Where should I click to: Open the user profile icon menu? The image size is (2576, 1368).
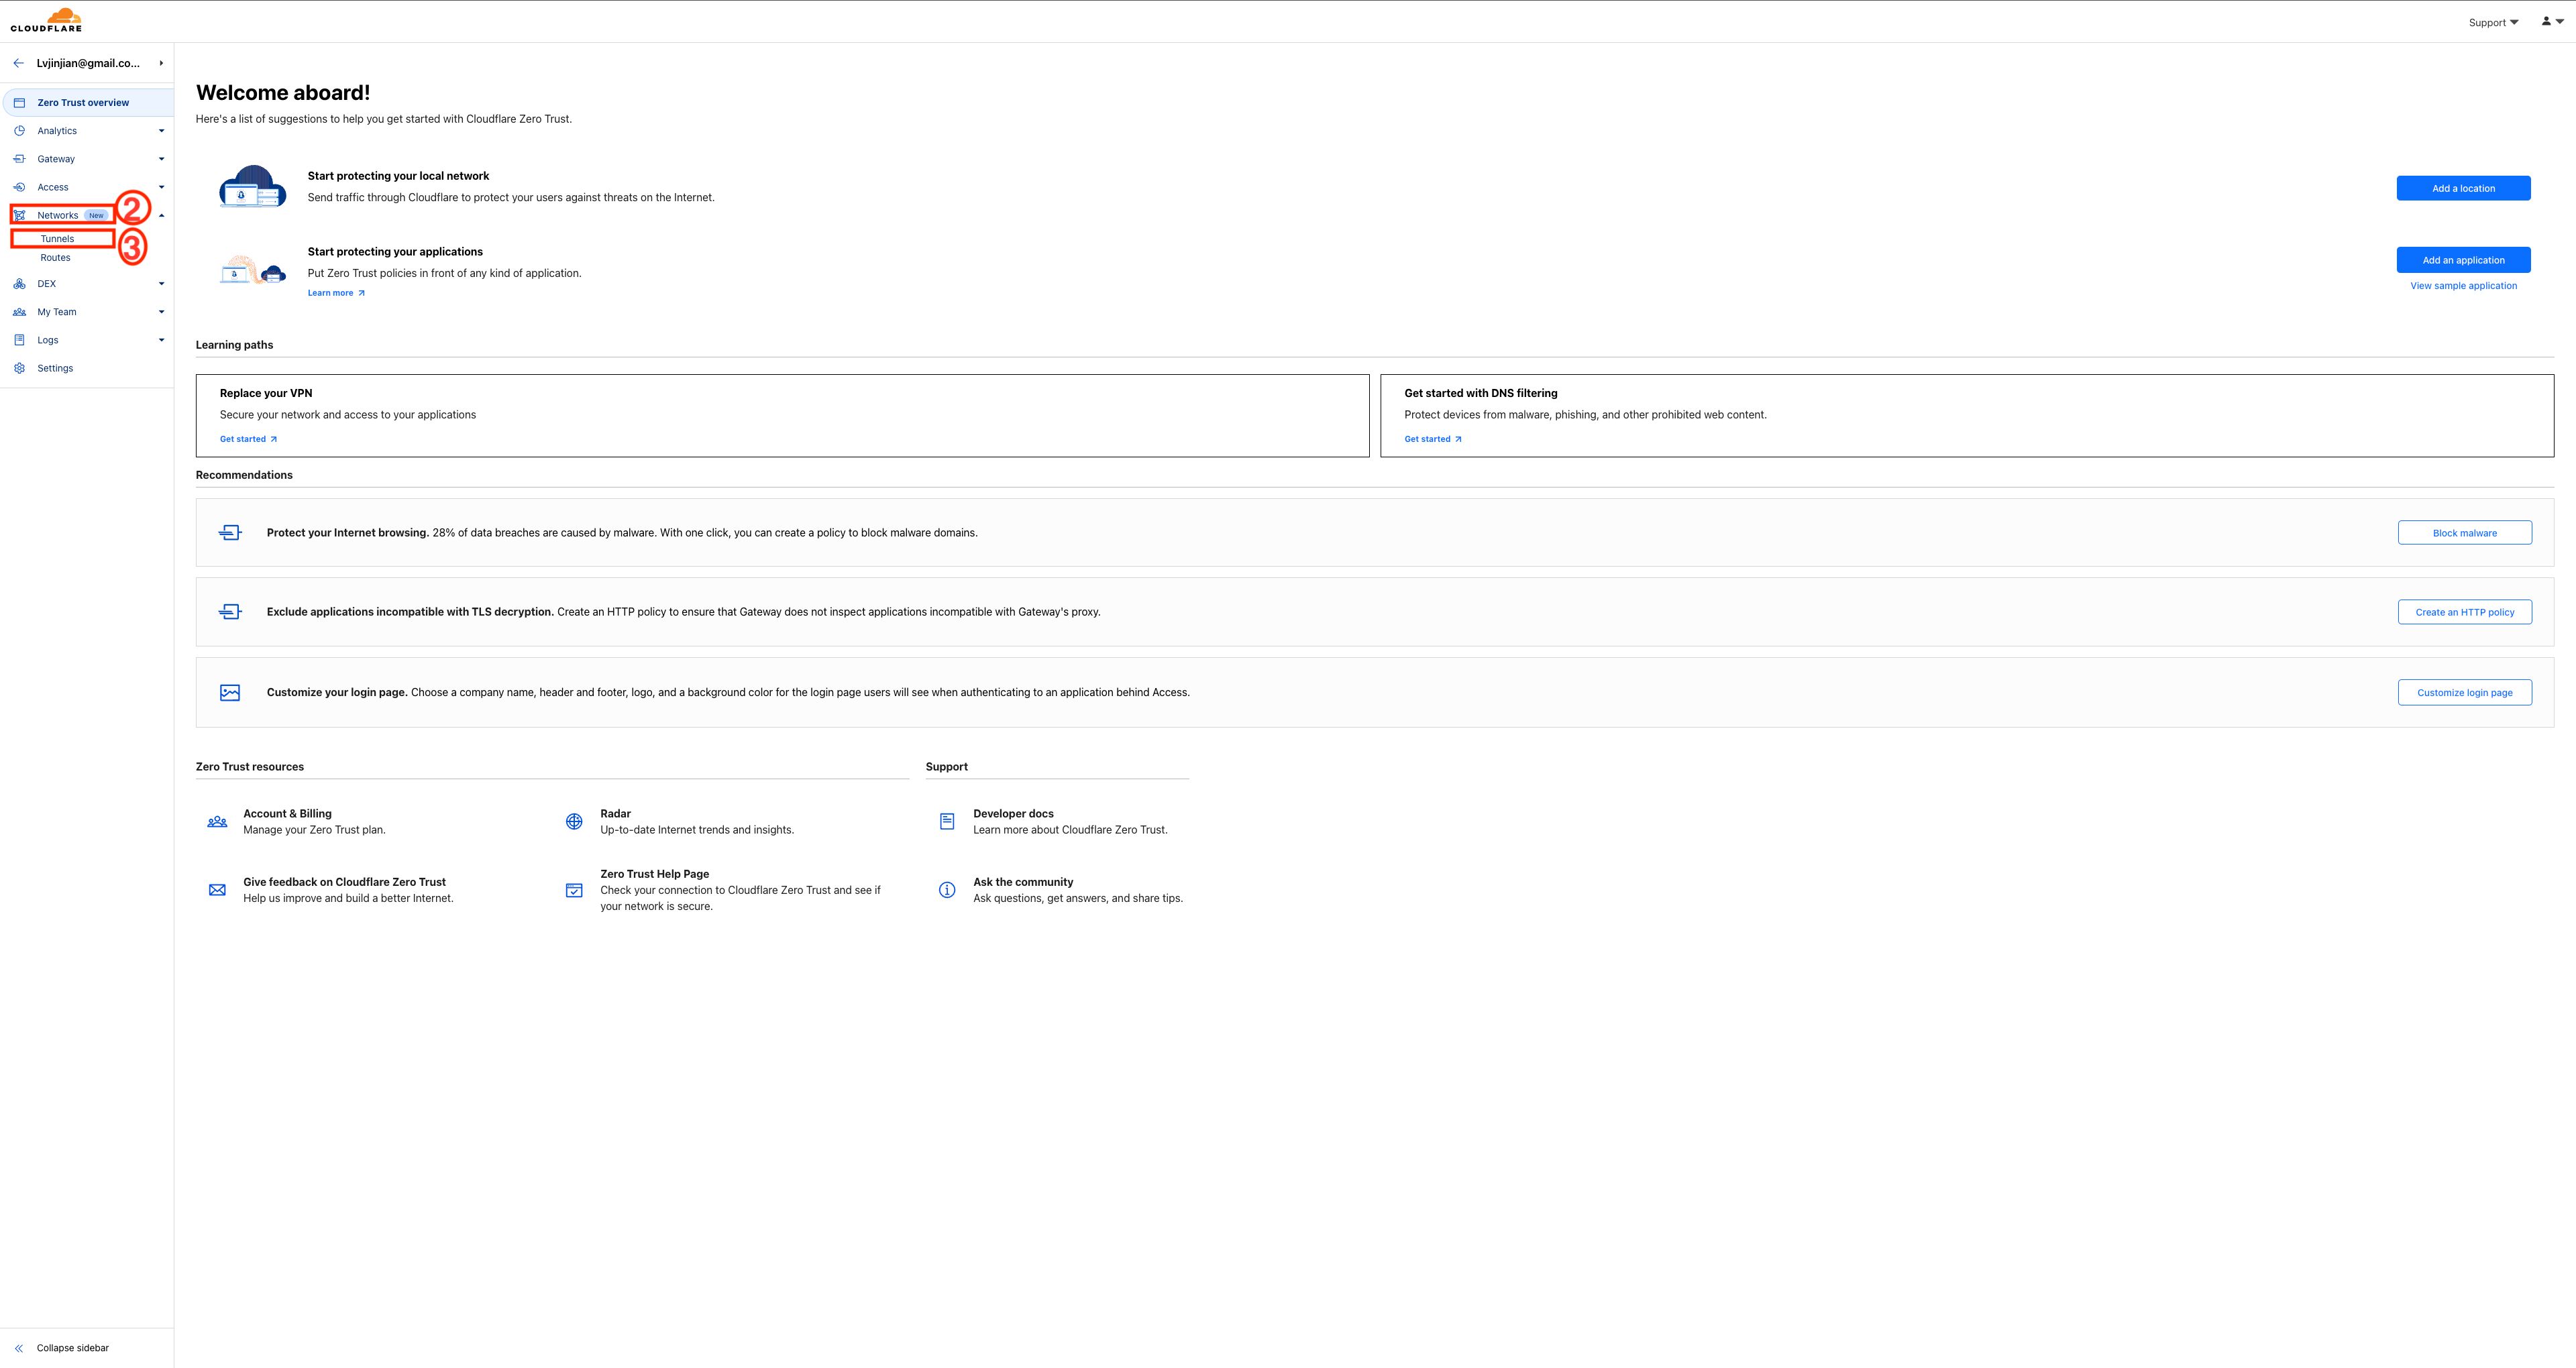coord(2552,21)
